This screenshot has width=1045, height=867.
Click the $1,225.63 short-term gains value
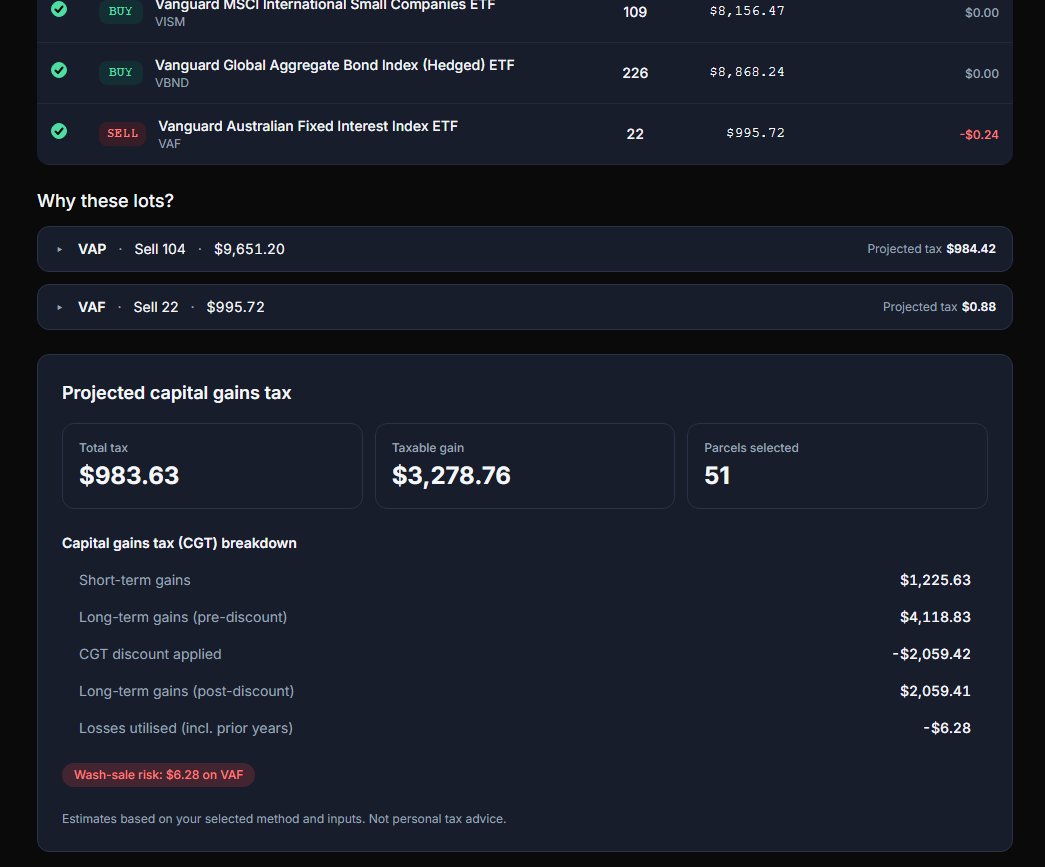[935, 580]
